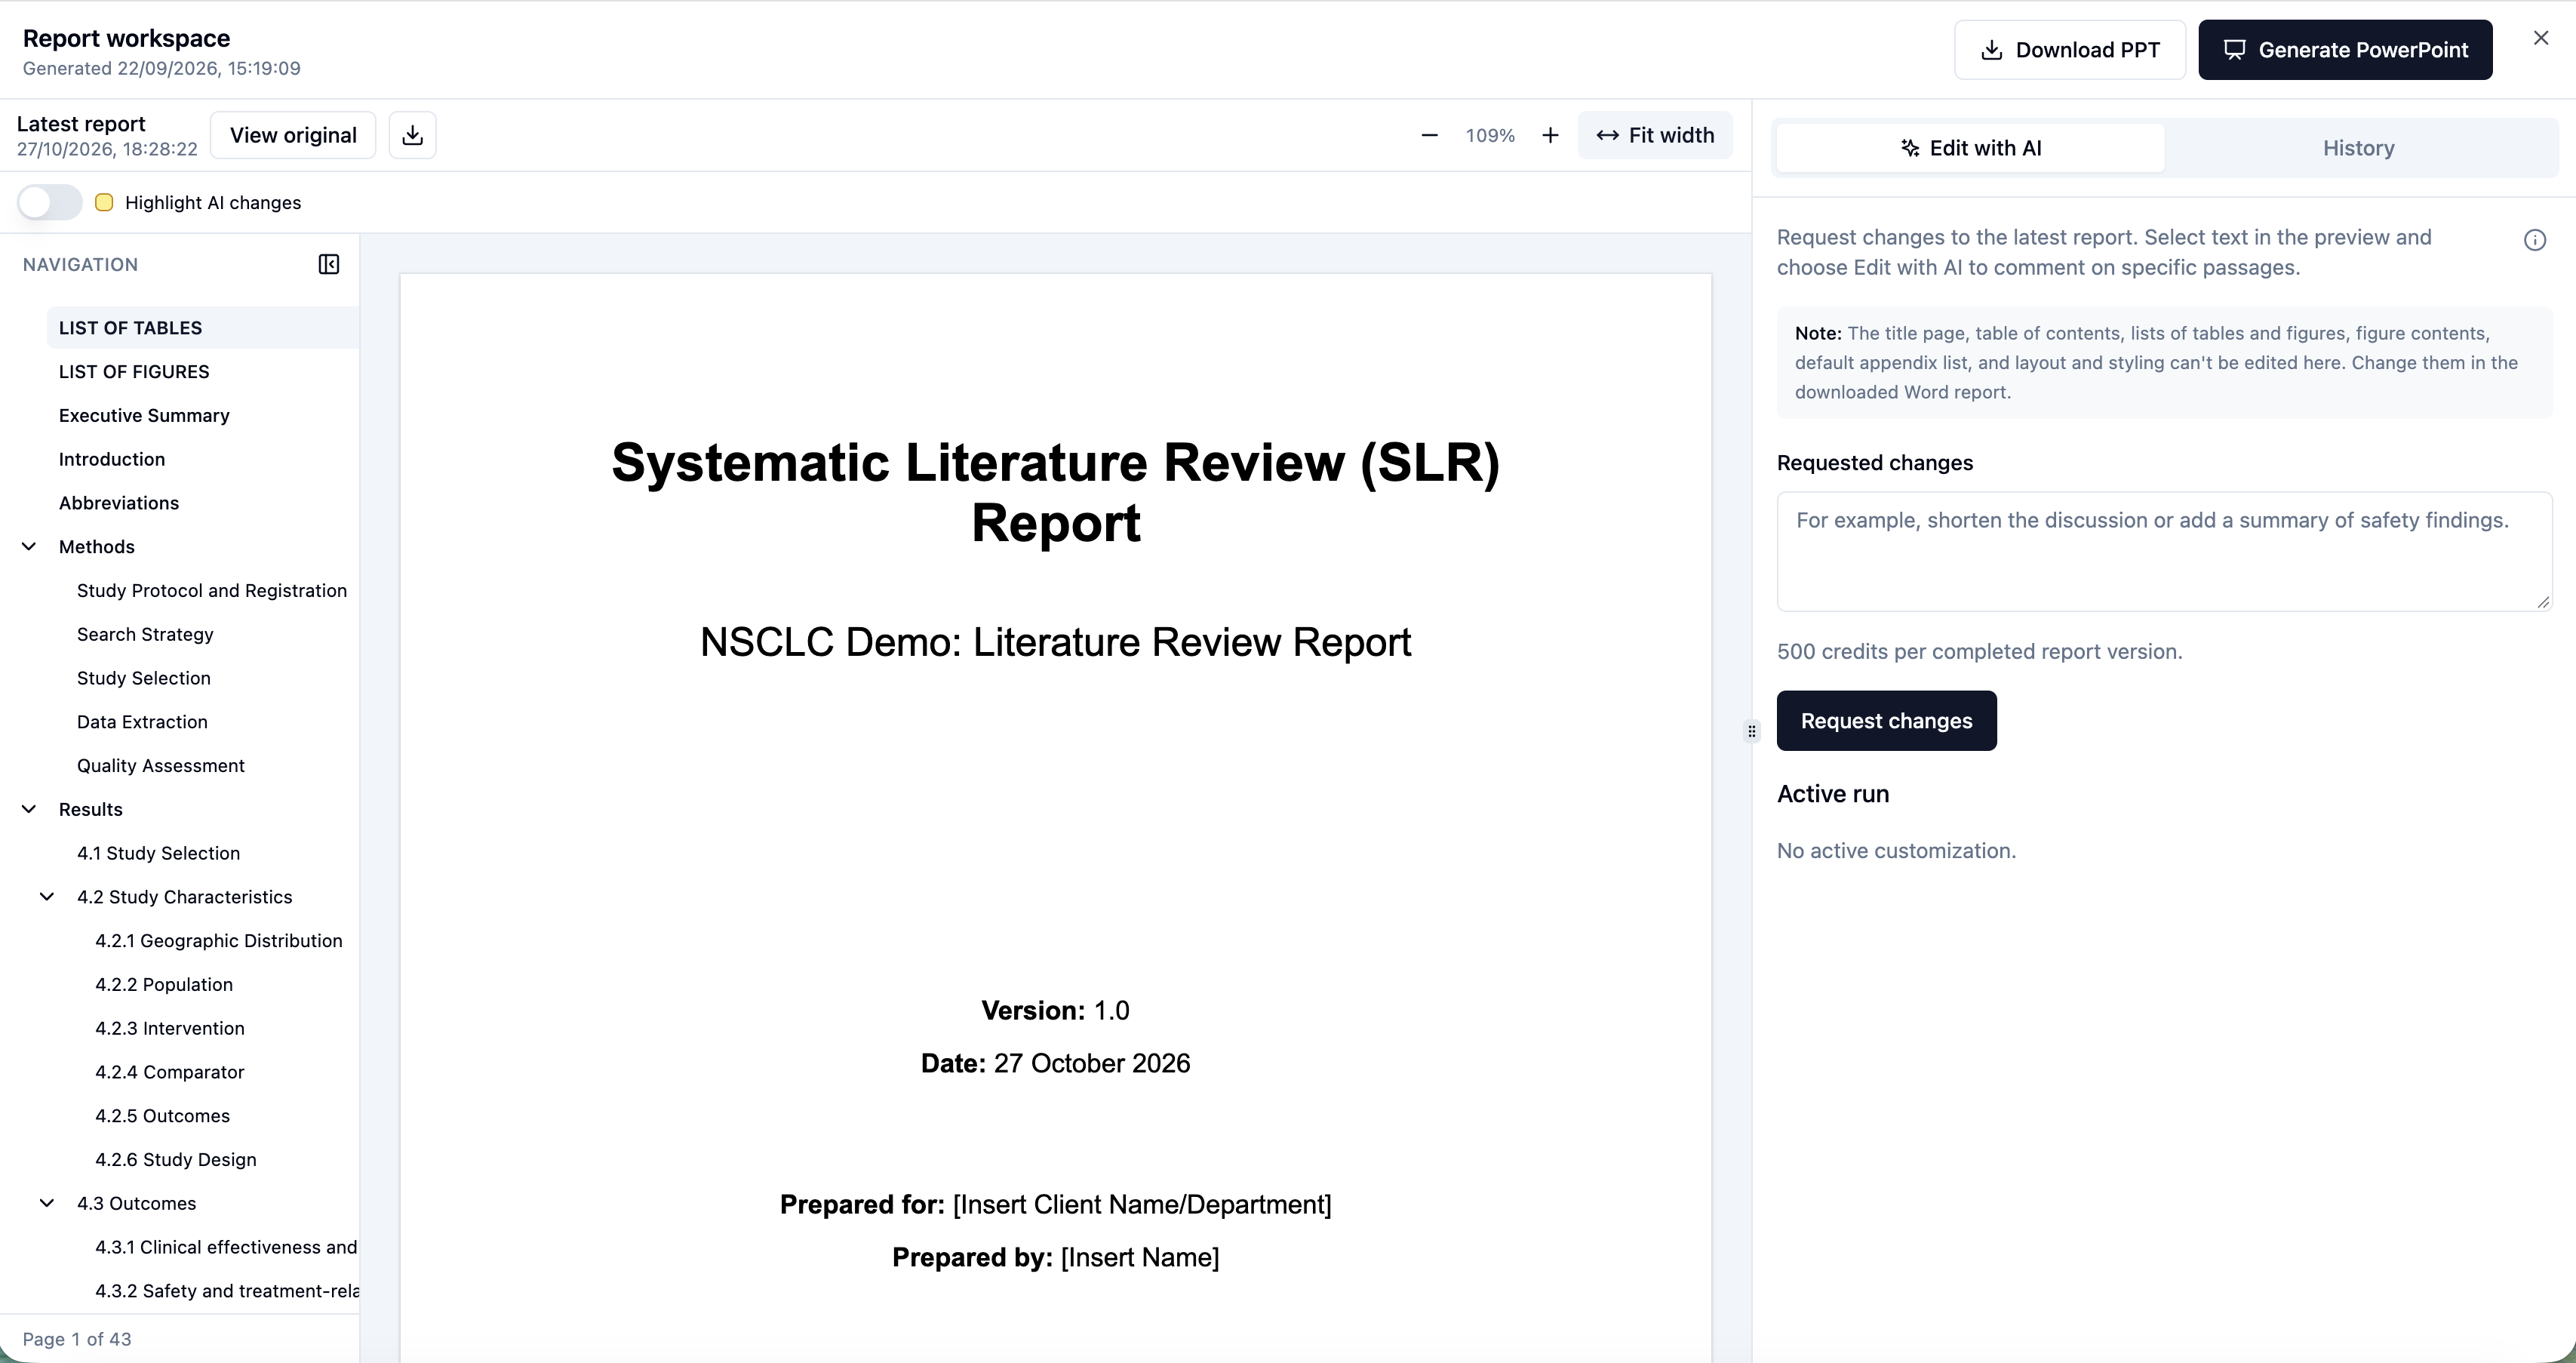Select 4.2.2 Population item

pyautogui.click(x=221, y=984)
